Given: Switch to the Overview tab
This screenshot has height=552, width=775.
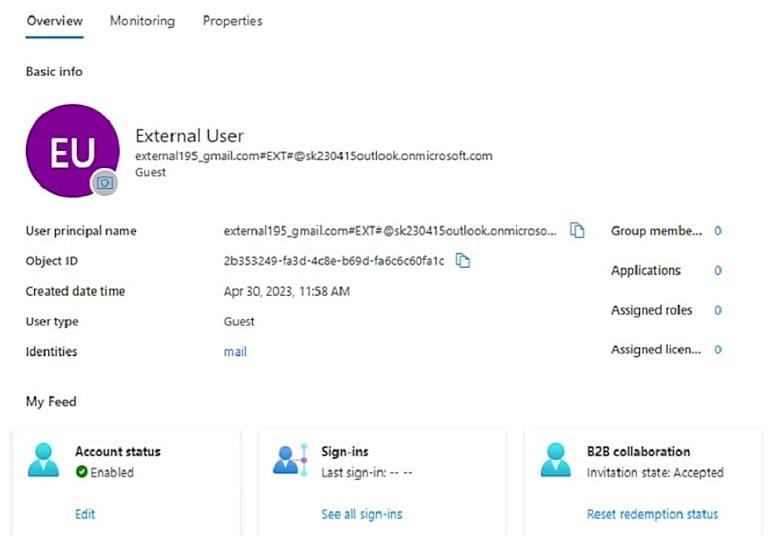Looking at the screenshot, I should 54,21.
